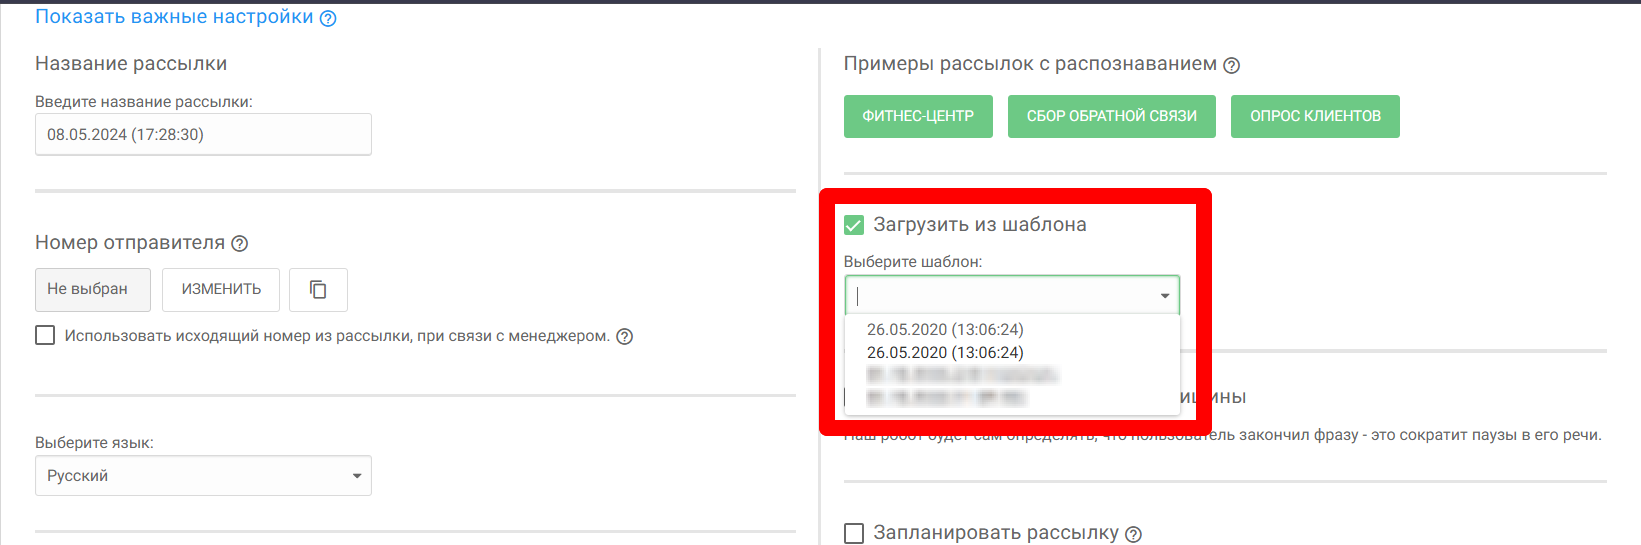Enable "Использовать исходящий номер из рассылки" checkbox

click(45, 335)
